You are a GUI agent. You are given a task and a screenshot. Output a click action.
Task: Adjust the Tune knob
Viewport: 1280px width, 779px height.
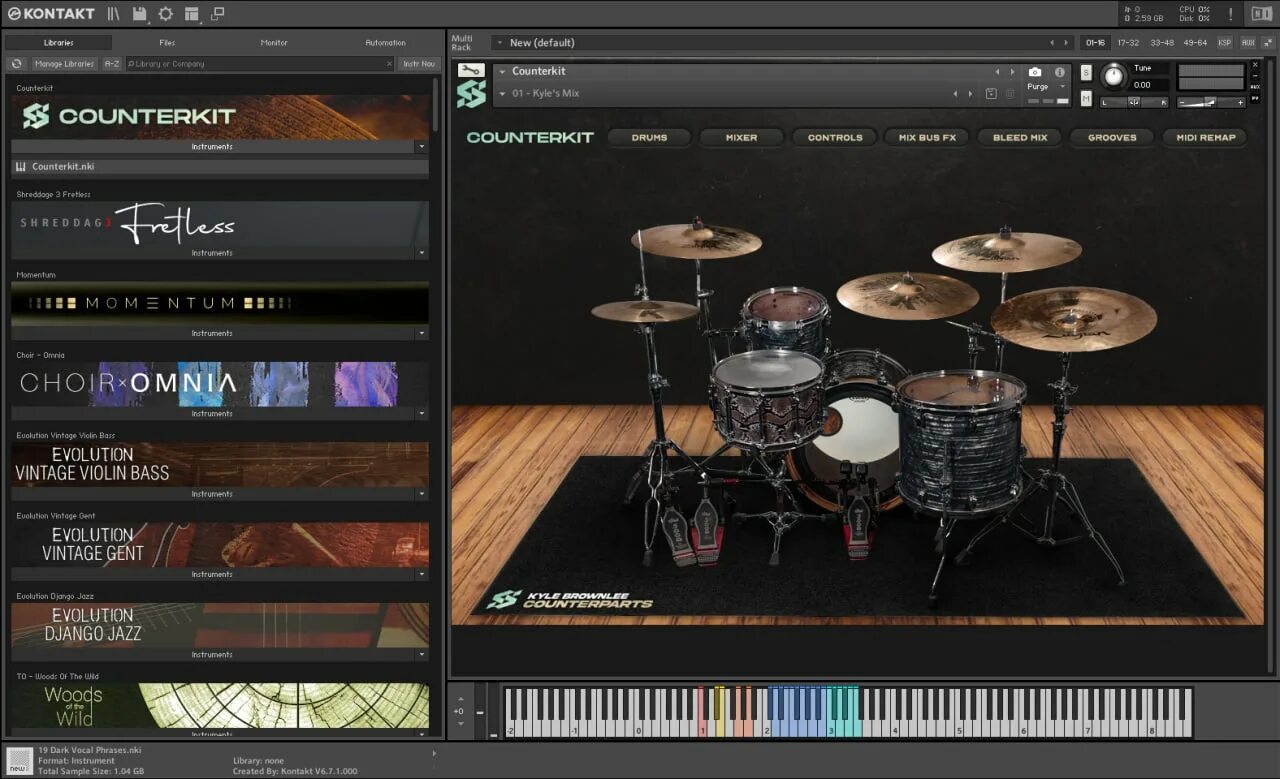coord(1112,76)
